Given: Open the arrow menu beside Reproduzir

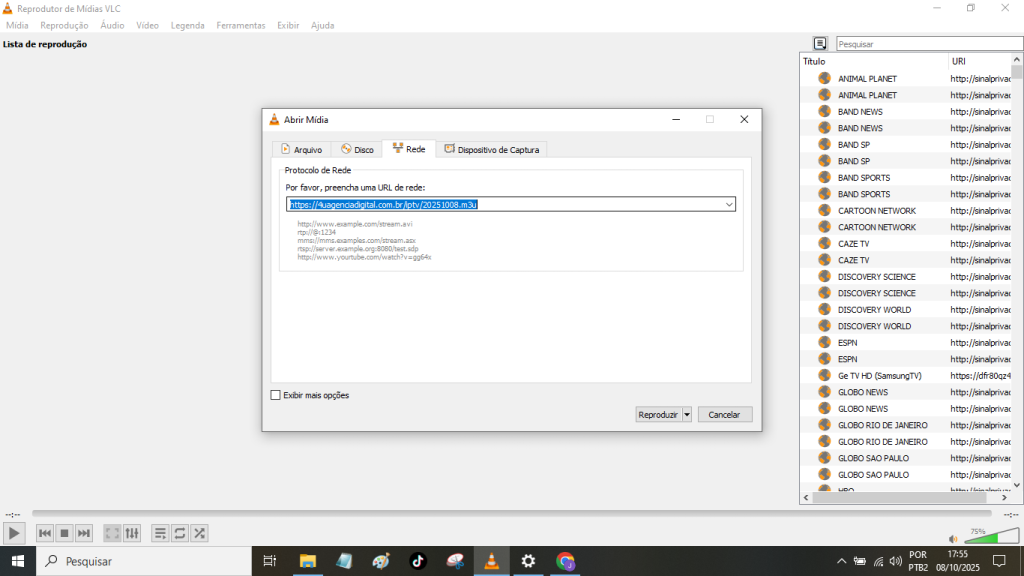Looking at the screenshot, I should click(x=687, y=414).
